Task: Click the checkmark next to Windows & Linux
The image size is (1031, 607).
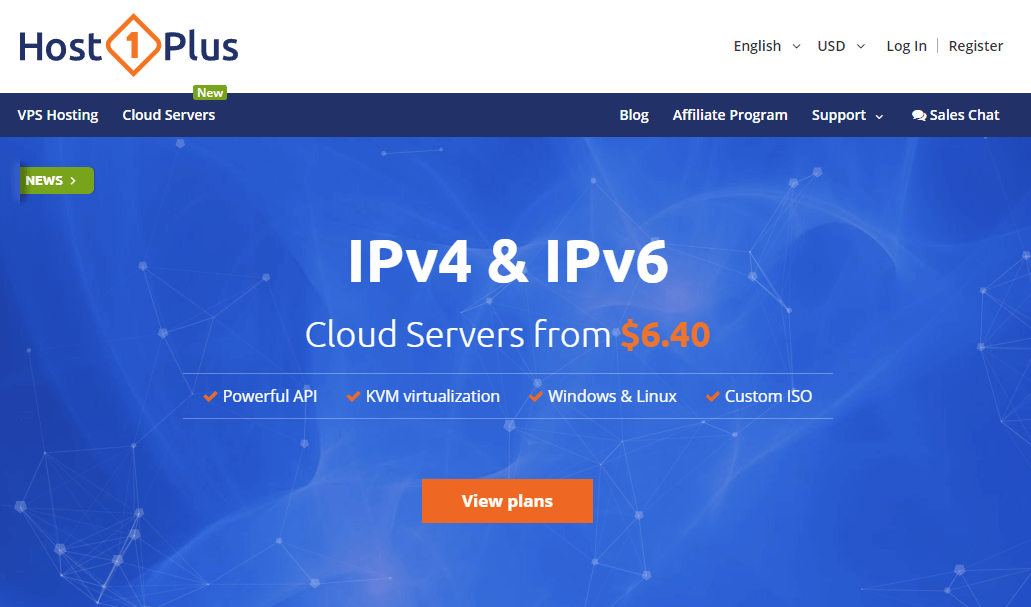Action: (536, 397)
